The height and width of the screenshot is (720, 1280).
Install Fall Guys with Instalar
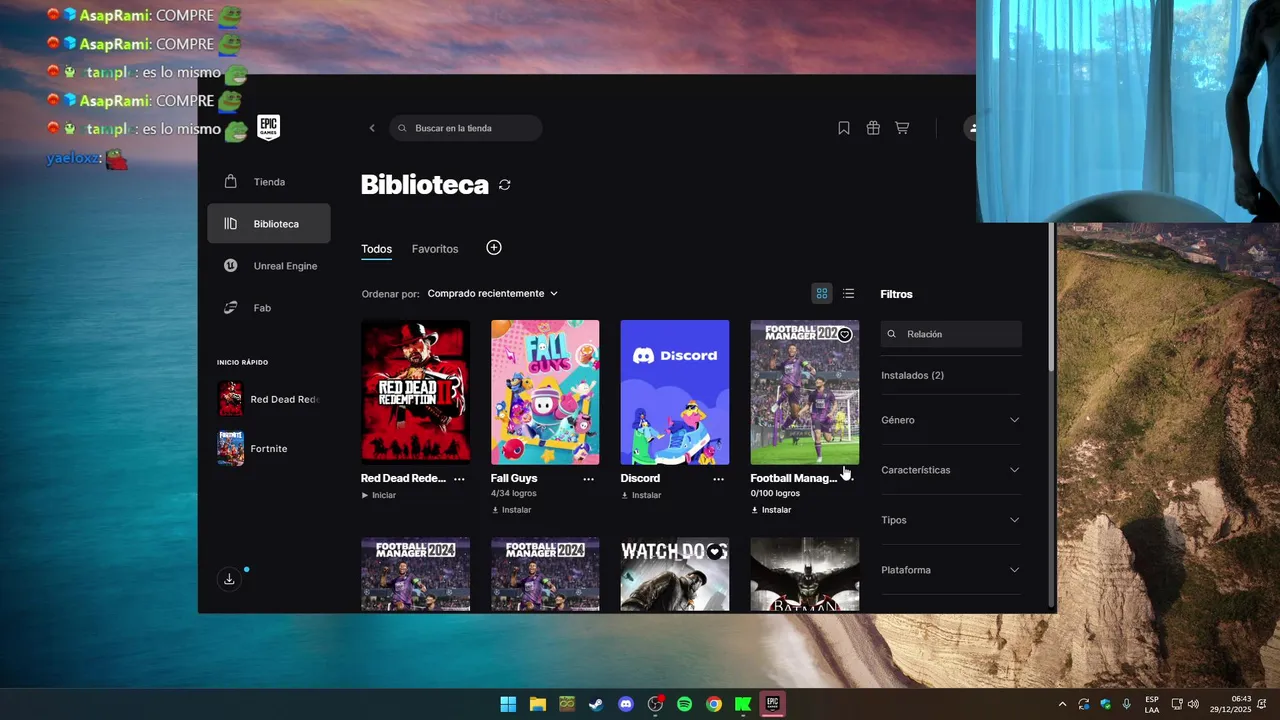tap(511, 510)
